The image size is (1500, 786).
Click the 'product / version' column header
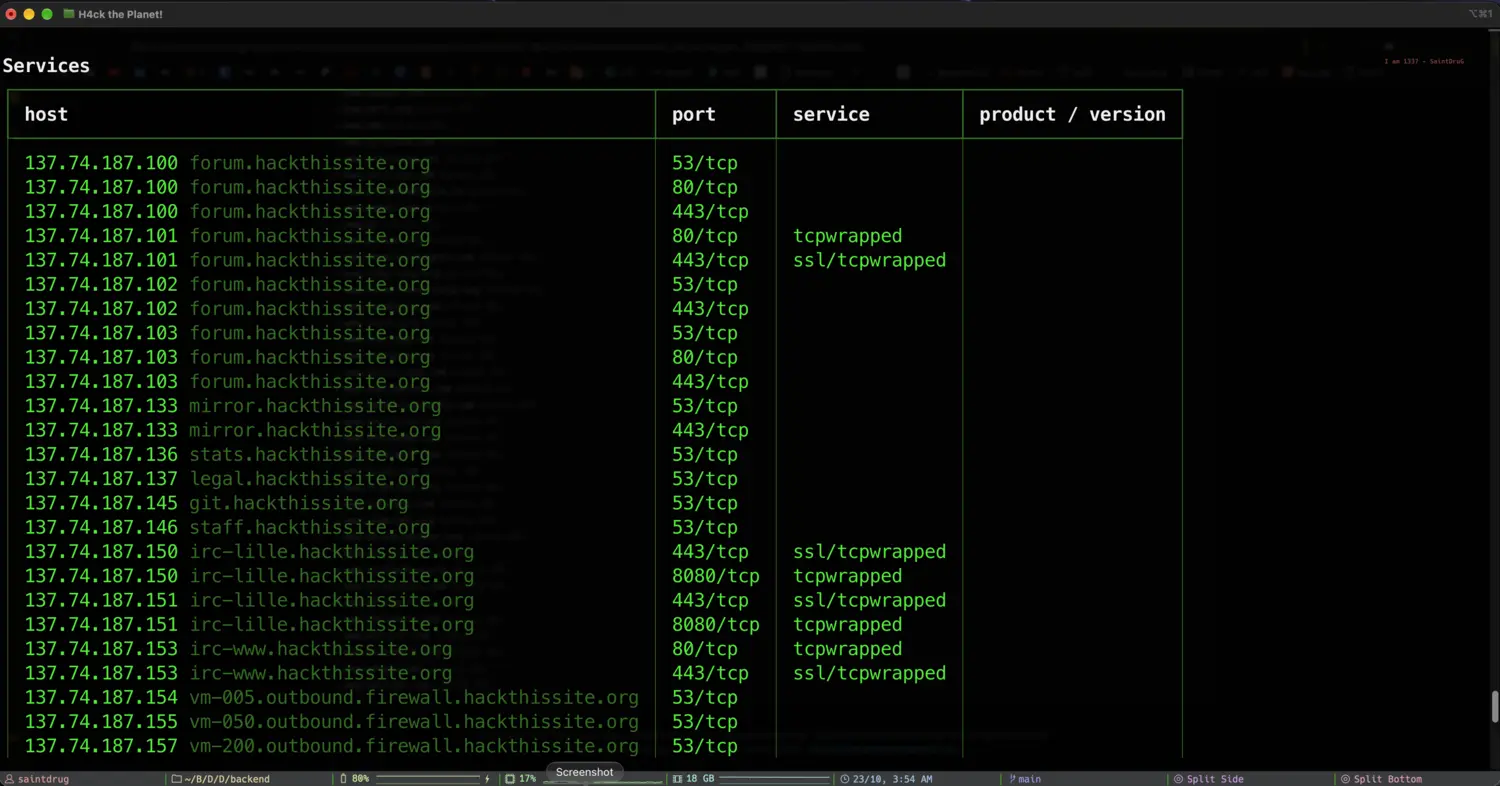tap(1072, 114)
